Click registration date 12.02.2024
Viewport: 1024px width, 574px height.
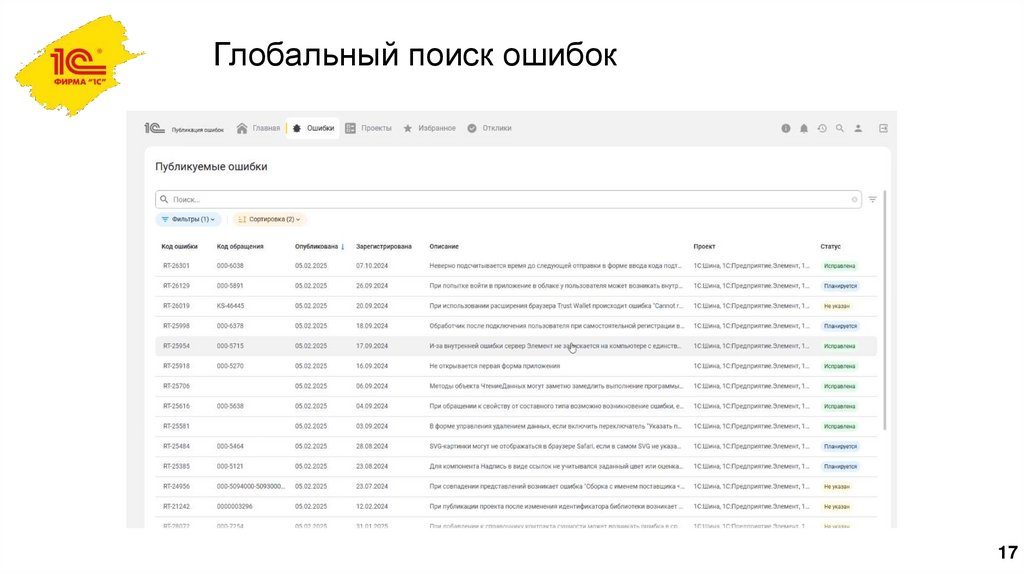pos(372,506)
